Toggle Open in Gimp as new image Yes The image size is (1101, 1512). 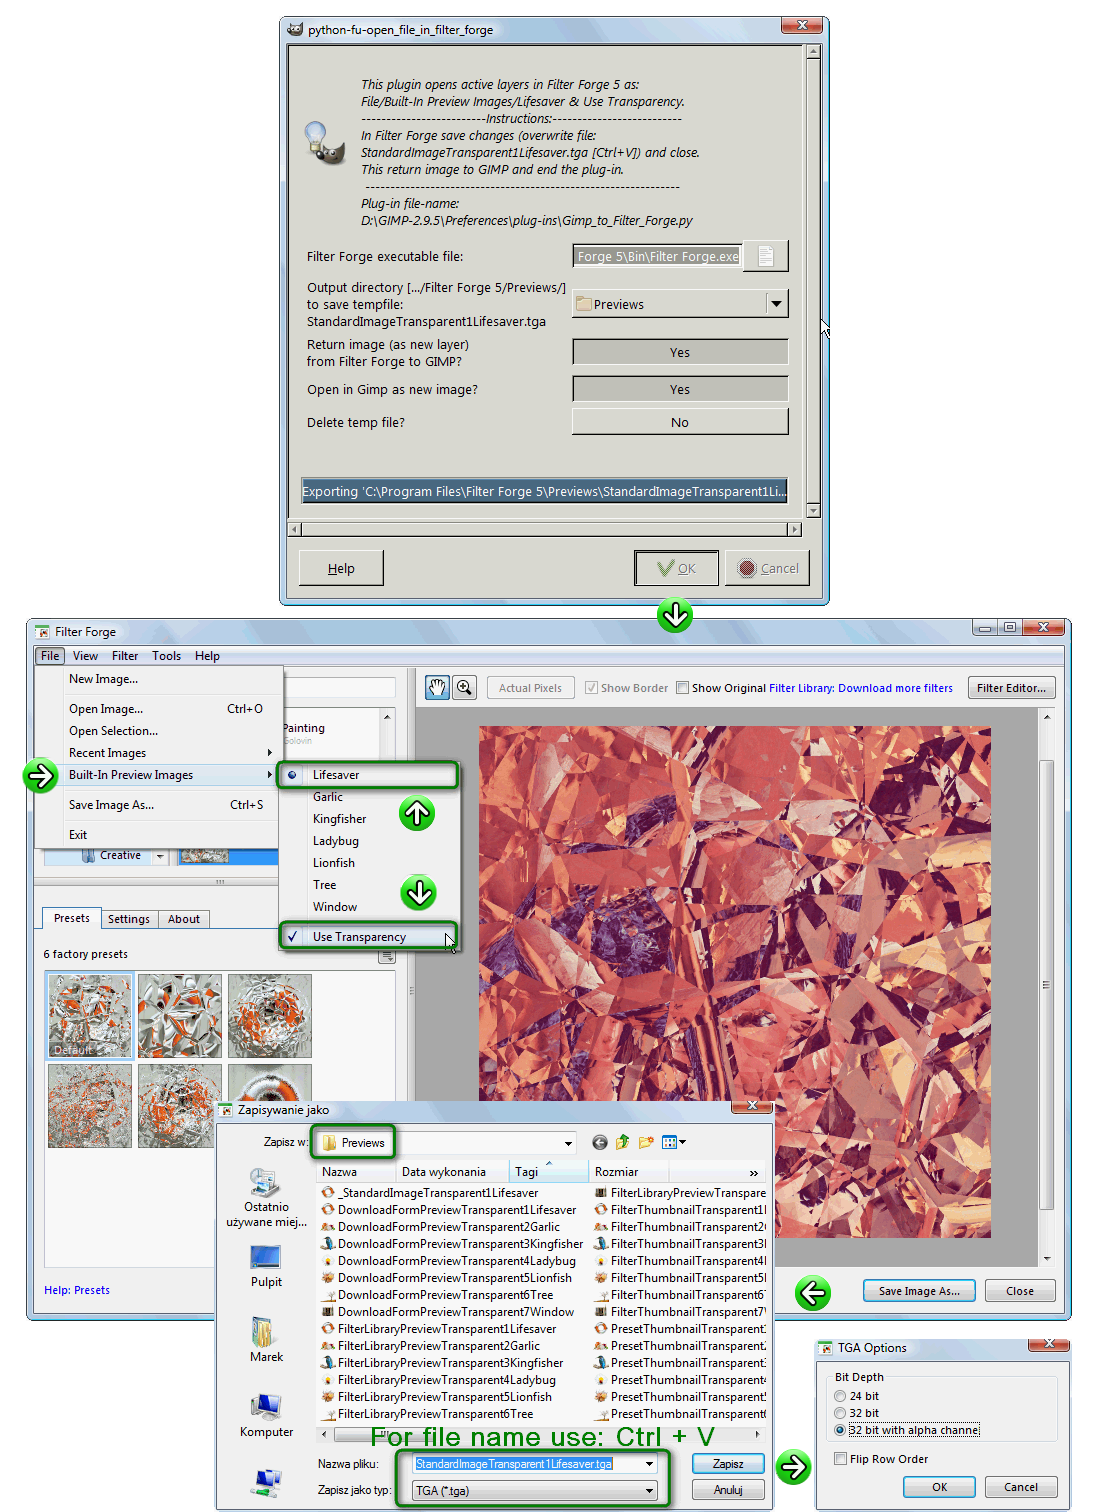point(680,389)
